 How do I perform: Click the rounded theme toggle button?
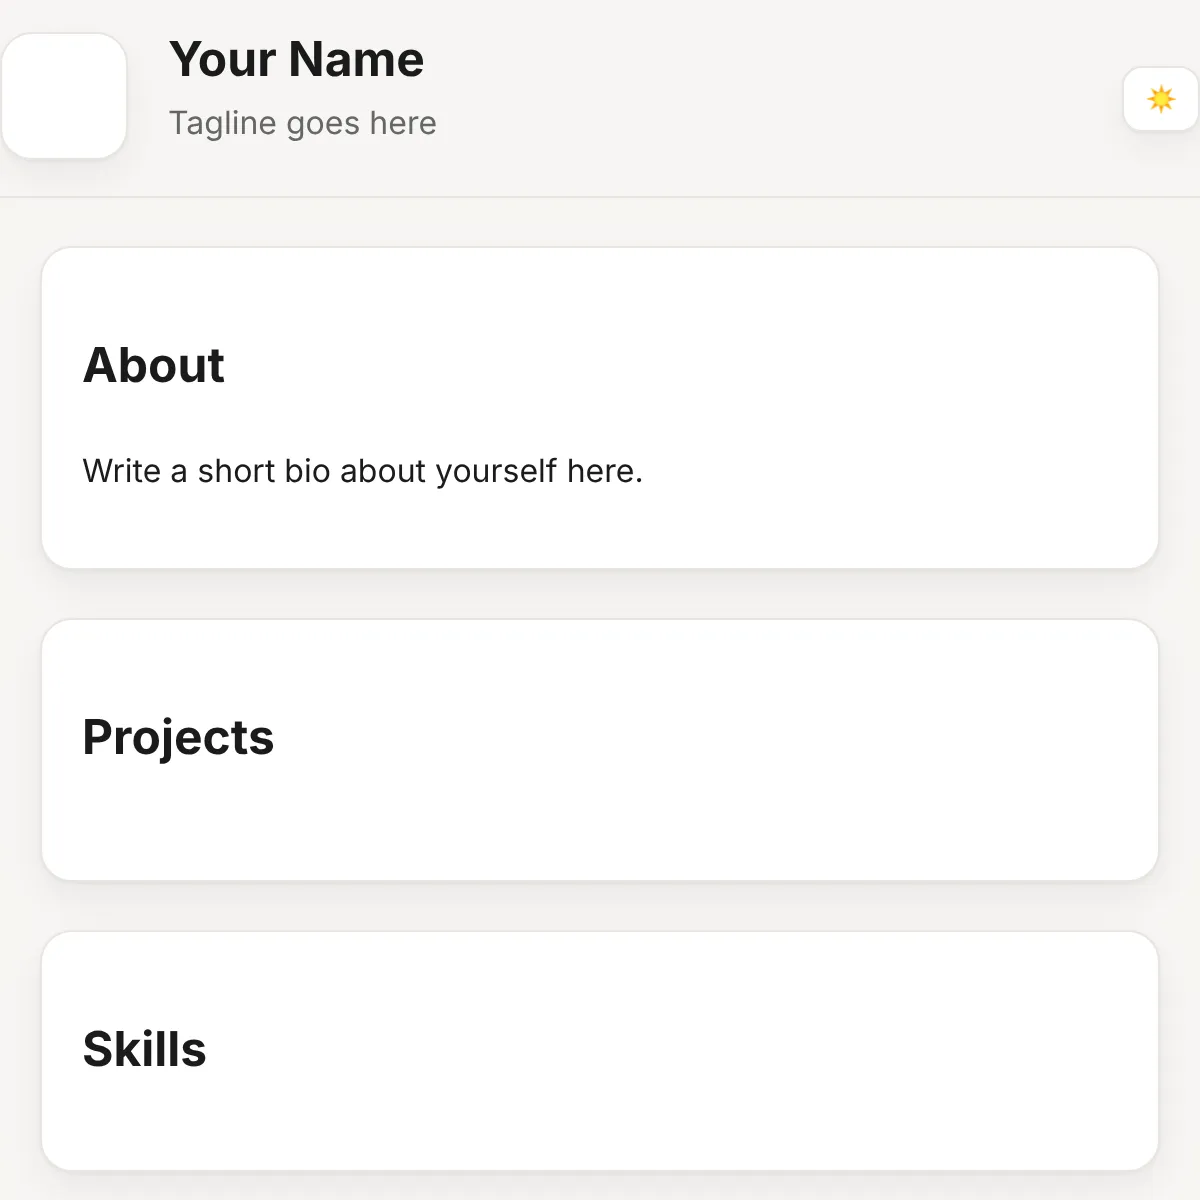[x=1161, y=99]
